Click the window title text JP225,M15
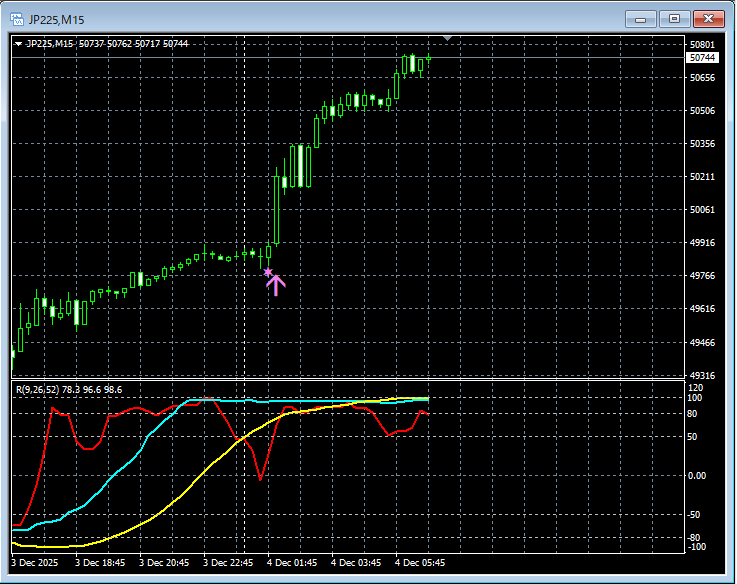737x584 pixels. (56, 20)
